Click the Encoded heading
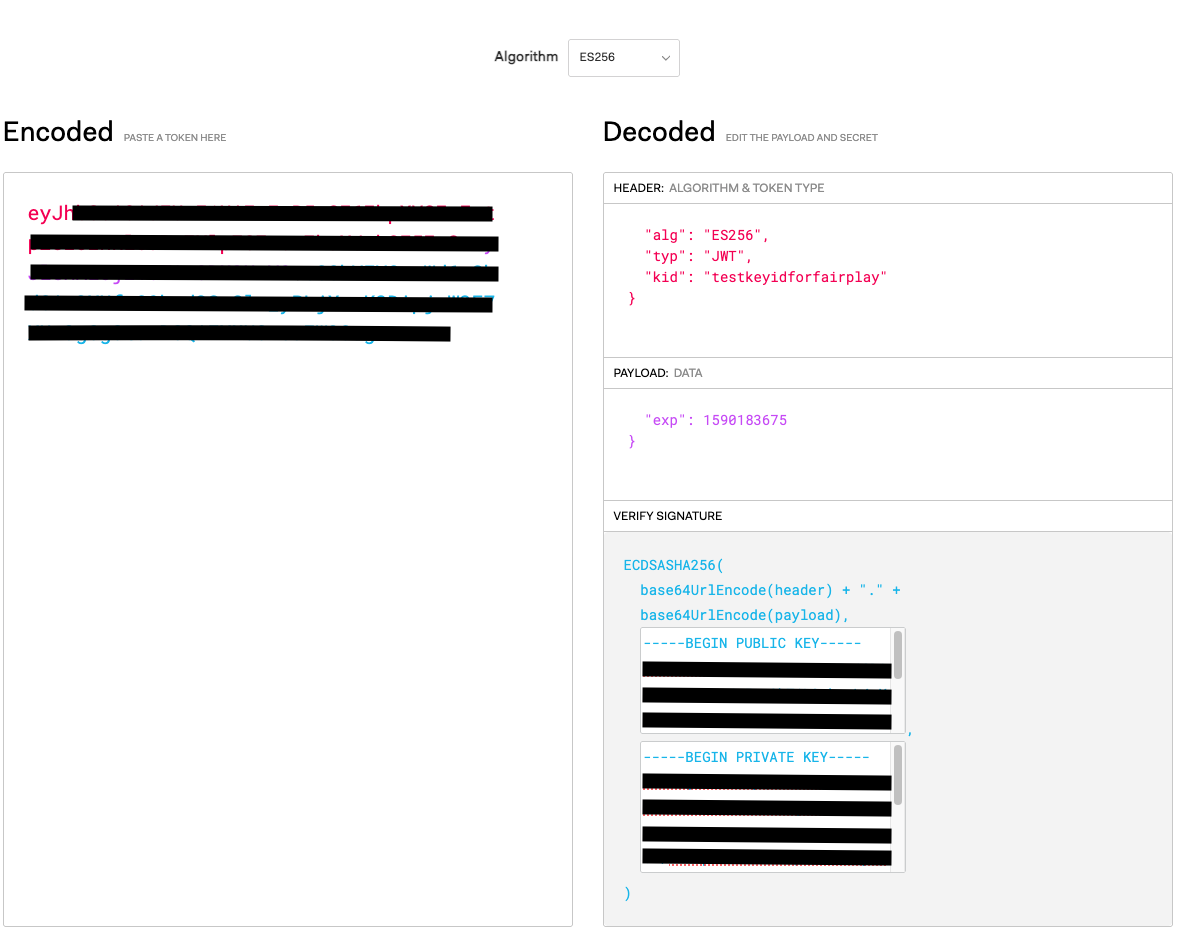The image size is (1179, 942). click(59, 132)
